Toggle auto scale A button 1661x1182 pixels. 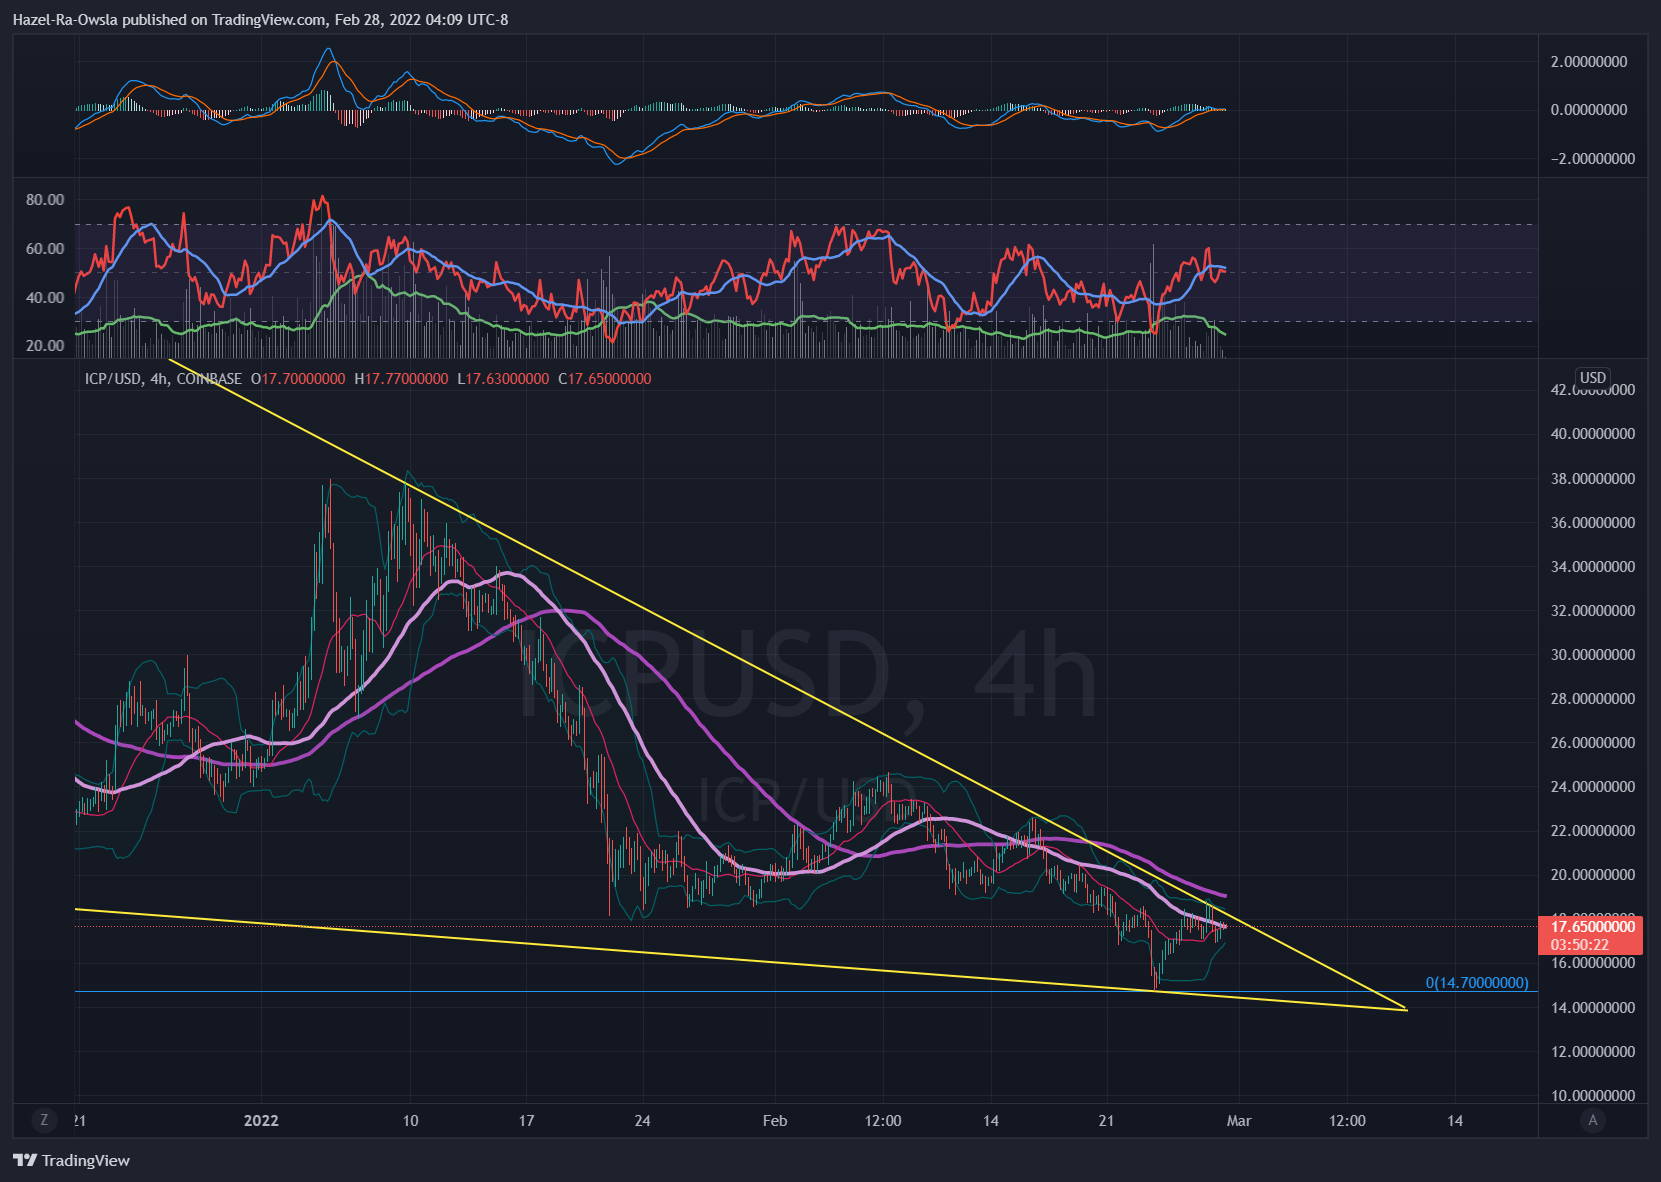click(1593, 1120)
